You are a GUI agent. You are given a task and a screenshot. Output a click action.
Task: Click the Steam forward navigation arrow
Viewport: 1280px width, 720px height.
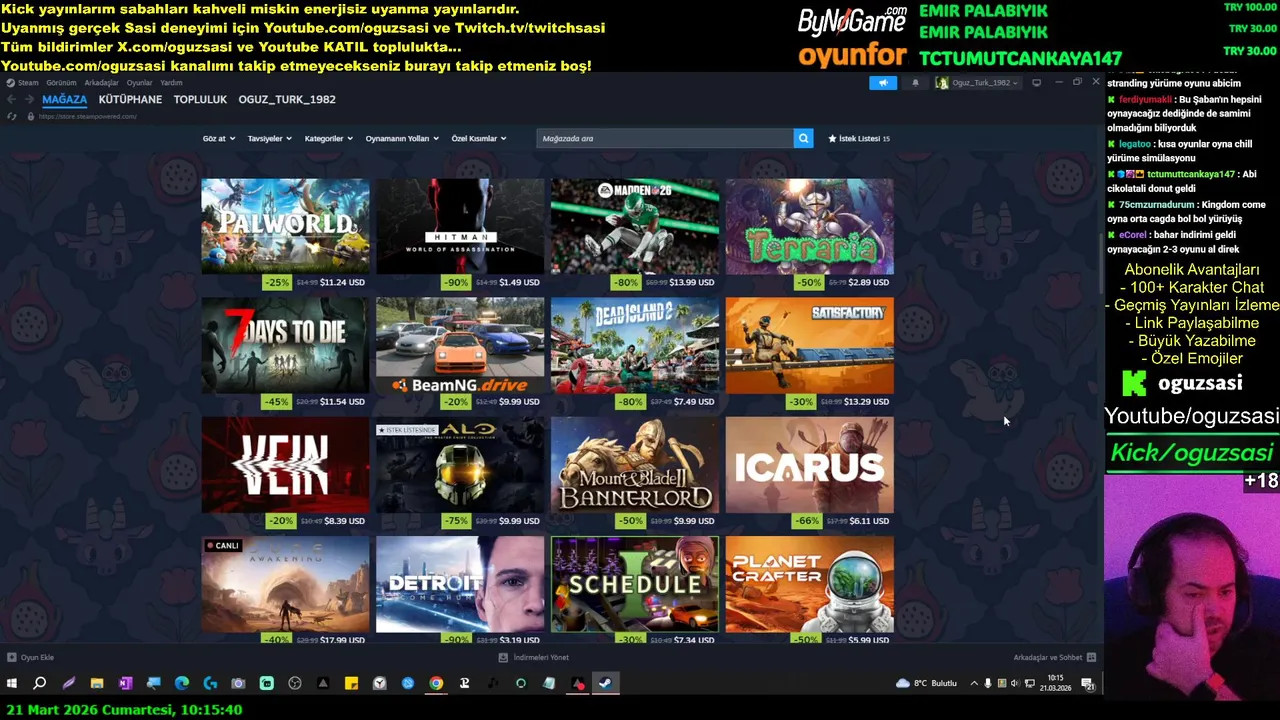29,99
